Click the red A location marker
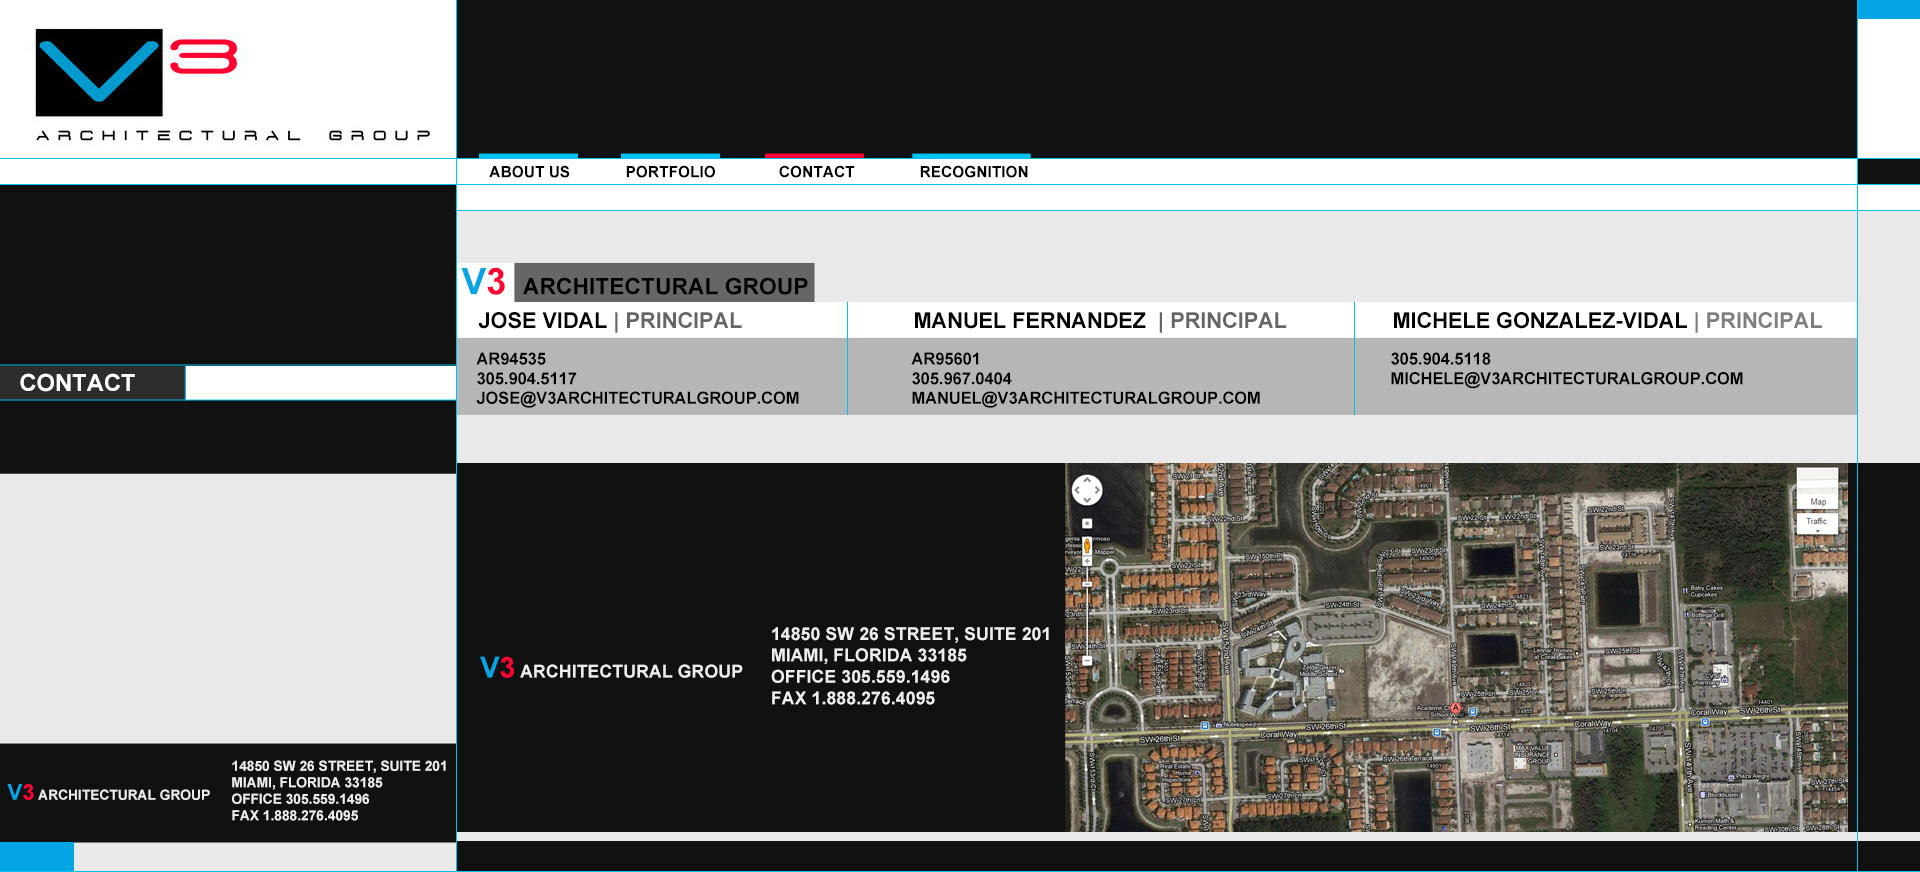1920x872 pixels. 1456,708
